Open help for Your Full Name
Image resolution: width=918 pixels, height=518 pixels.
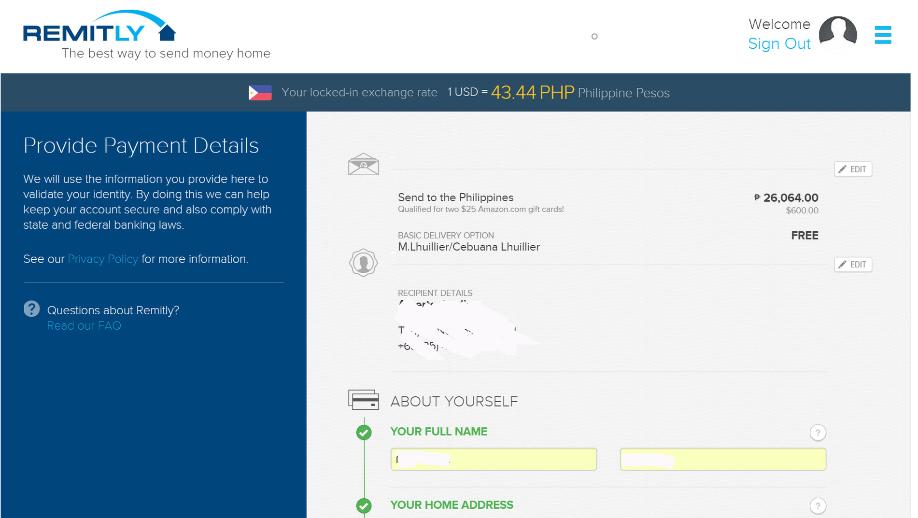coord(817,433)
